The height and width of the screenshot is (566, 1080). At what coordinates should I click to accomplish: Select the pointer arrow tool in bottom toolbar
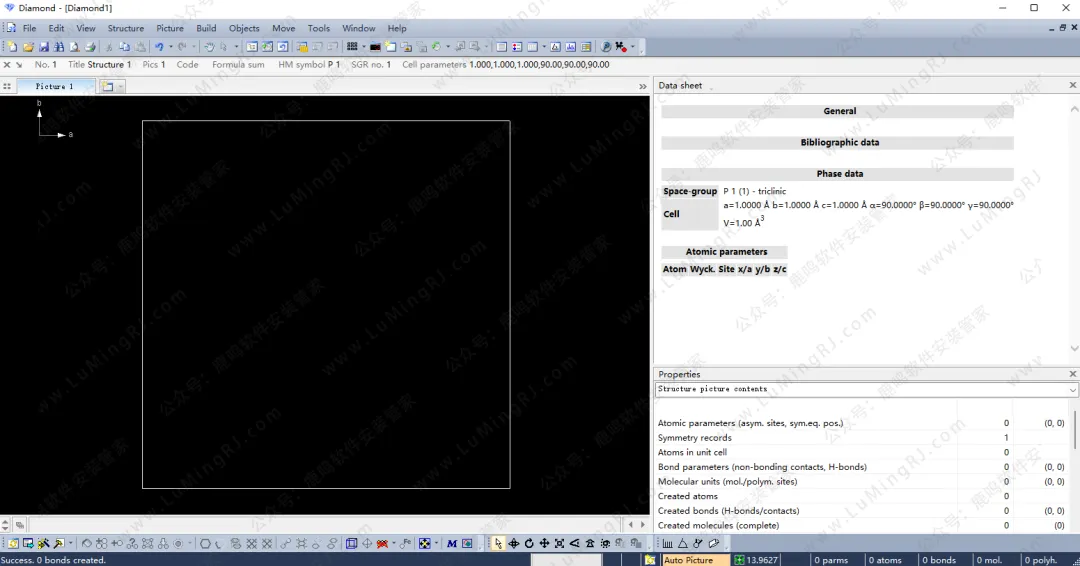(498, 544)
